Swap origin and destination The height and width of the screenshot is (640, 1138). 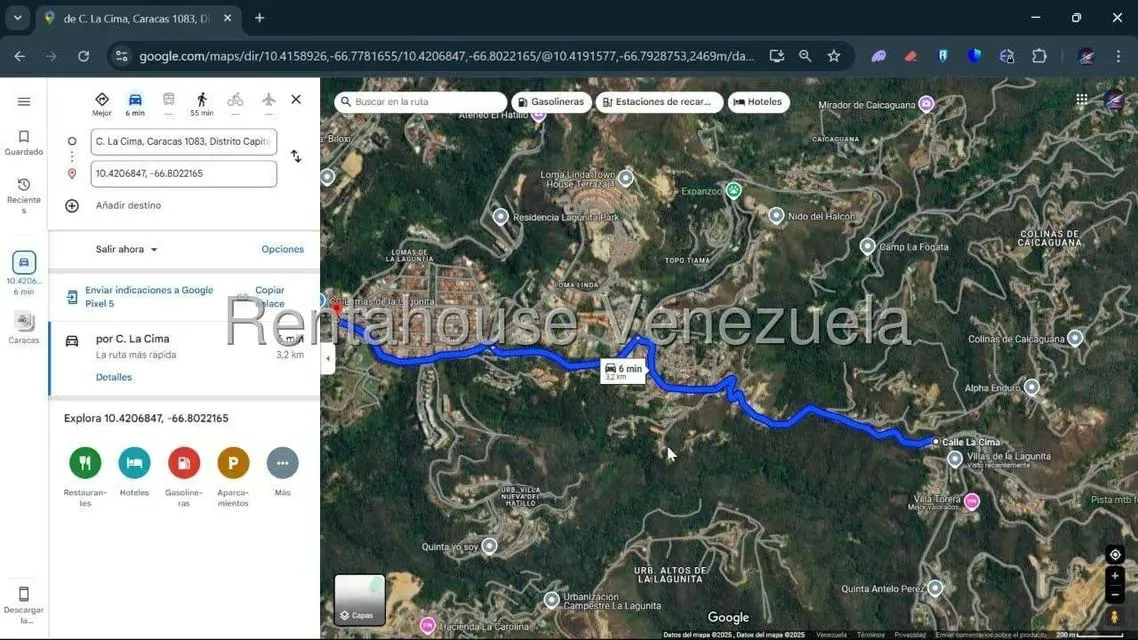[x=296, y=156]
